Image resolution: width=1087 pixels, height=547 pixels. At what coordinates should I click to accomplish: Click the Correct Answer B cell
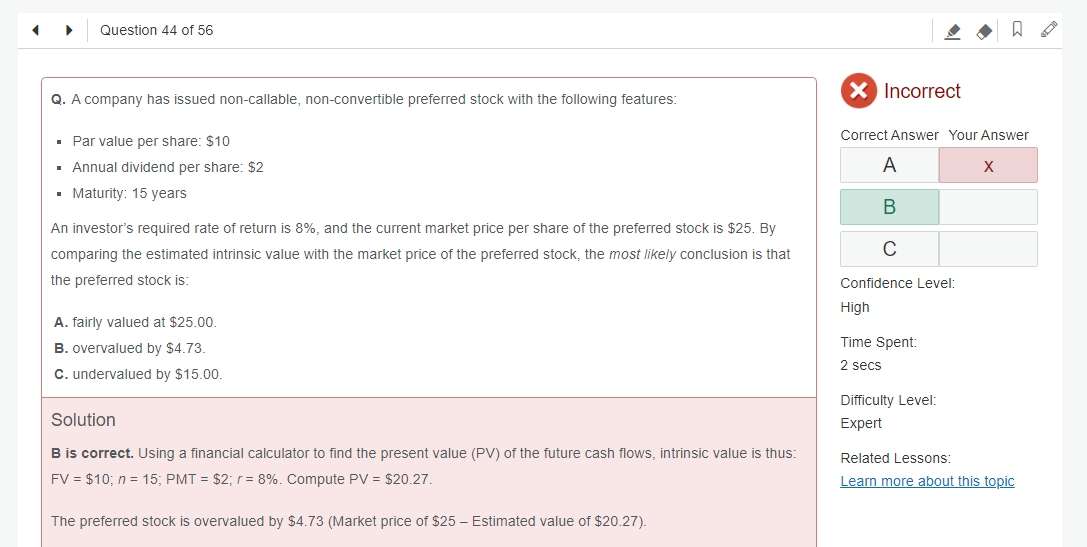click(x=889, y=207)
